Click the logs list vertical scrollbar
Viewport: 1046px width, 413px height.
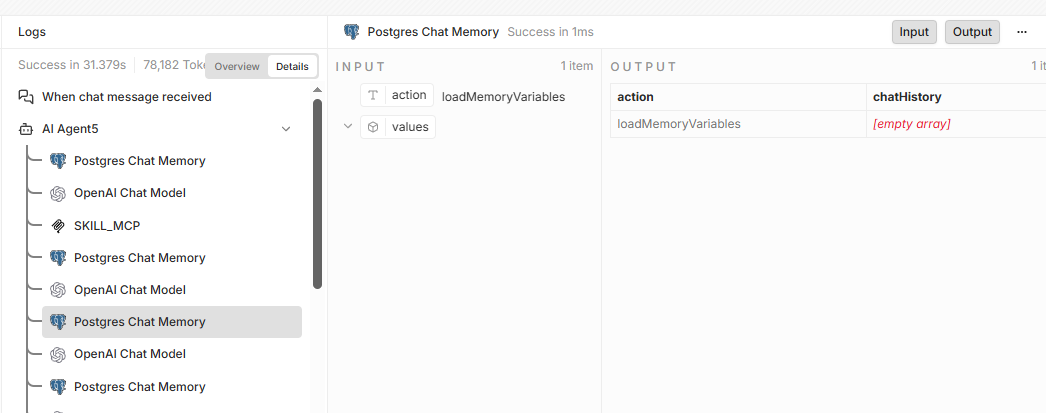(x=317, y=190)
